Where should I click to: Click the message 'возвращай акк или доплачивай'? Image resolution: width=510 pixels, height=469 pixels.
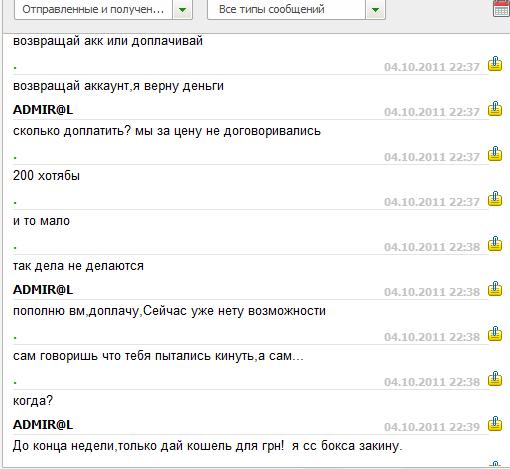(108, 41)
